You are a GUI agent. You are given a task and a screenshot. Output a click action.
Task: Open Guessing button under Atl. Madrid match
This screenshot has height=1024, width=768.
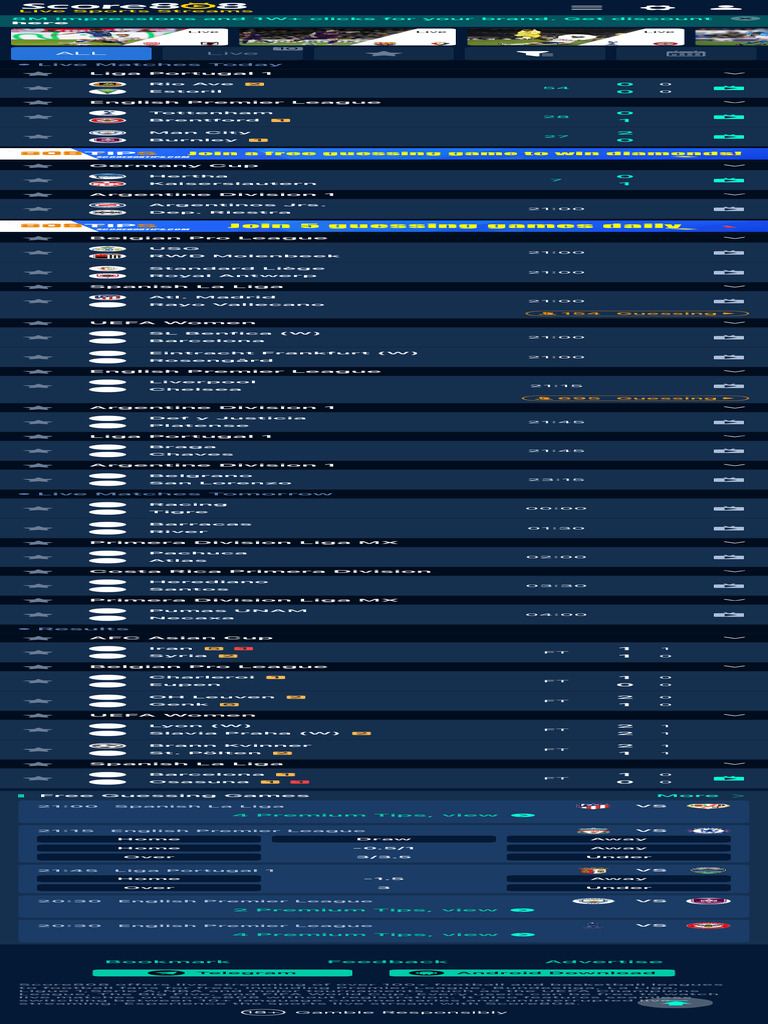click(x=635, y=313)
